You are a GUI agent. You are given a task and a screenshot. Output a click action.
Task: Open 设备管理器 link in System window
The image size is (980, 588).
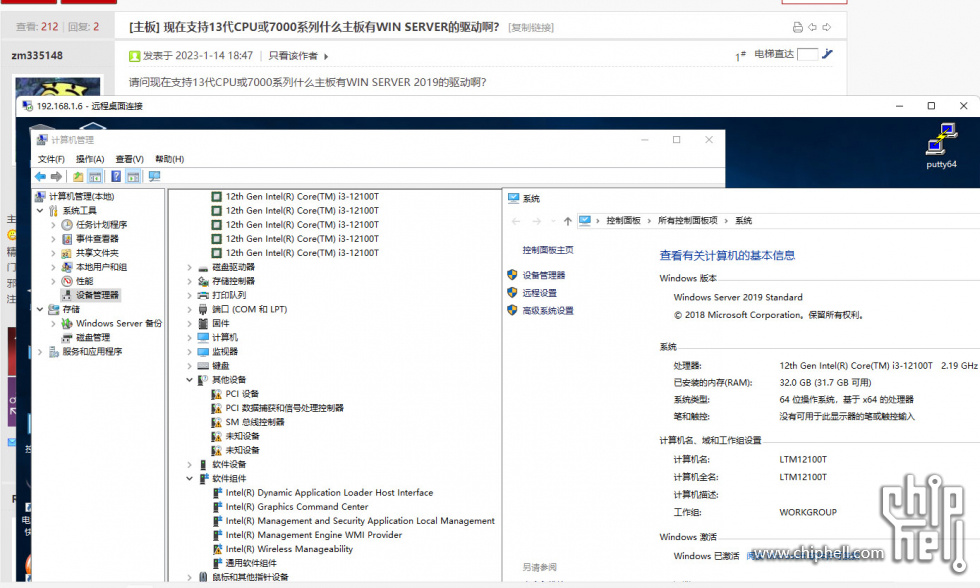544,275
